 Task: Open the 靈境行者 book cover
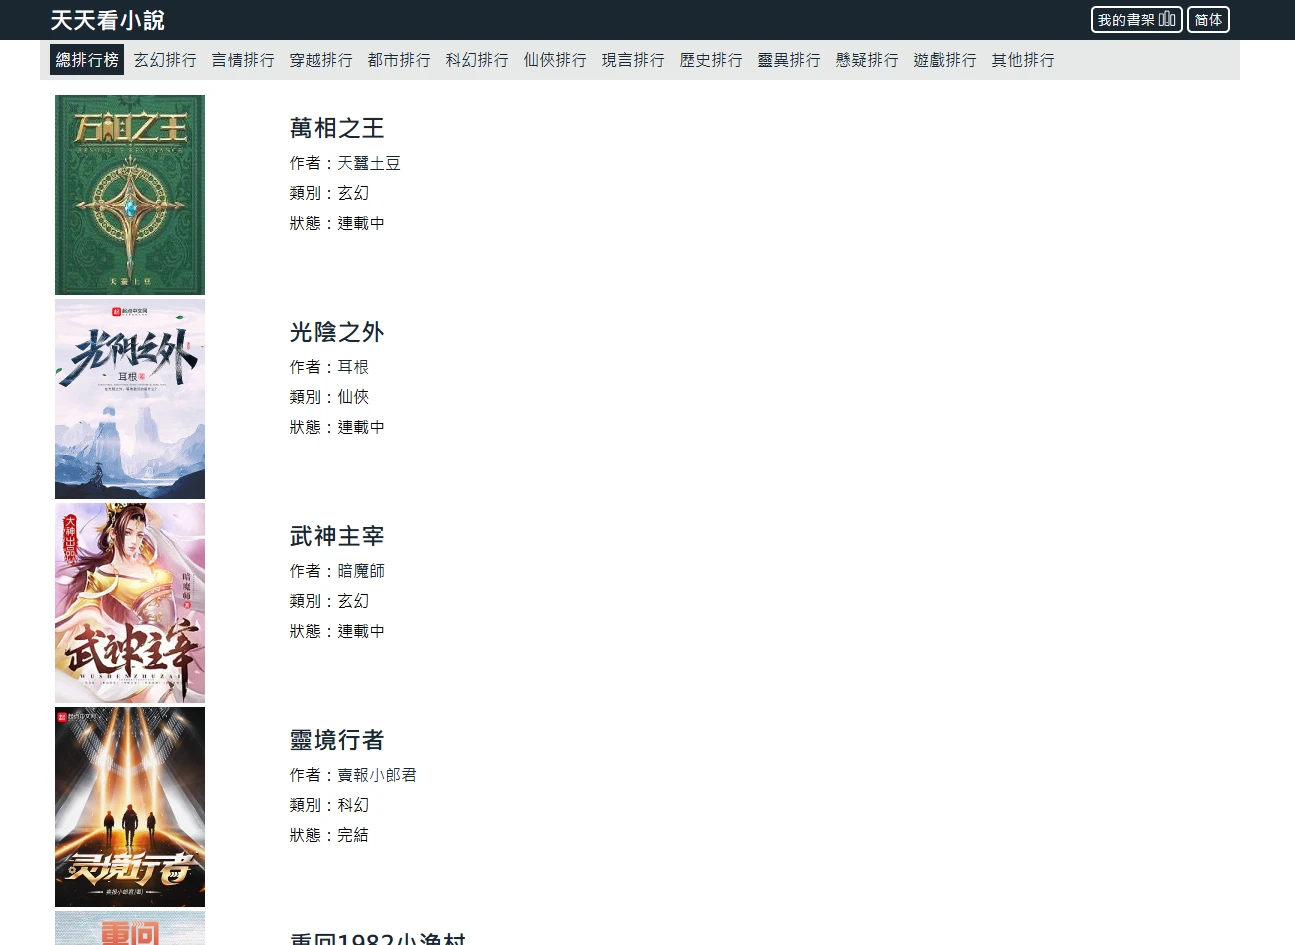[x=130, y=807]
